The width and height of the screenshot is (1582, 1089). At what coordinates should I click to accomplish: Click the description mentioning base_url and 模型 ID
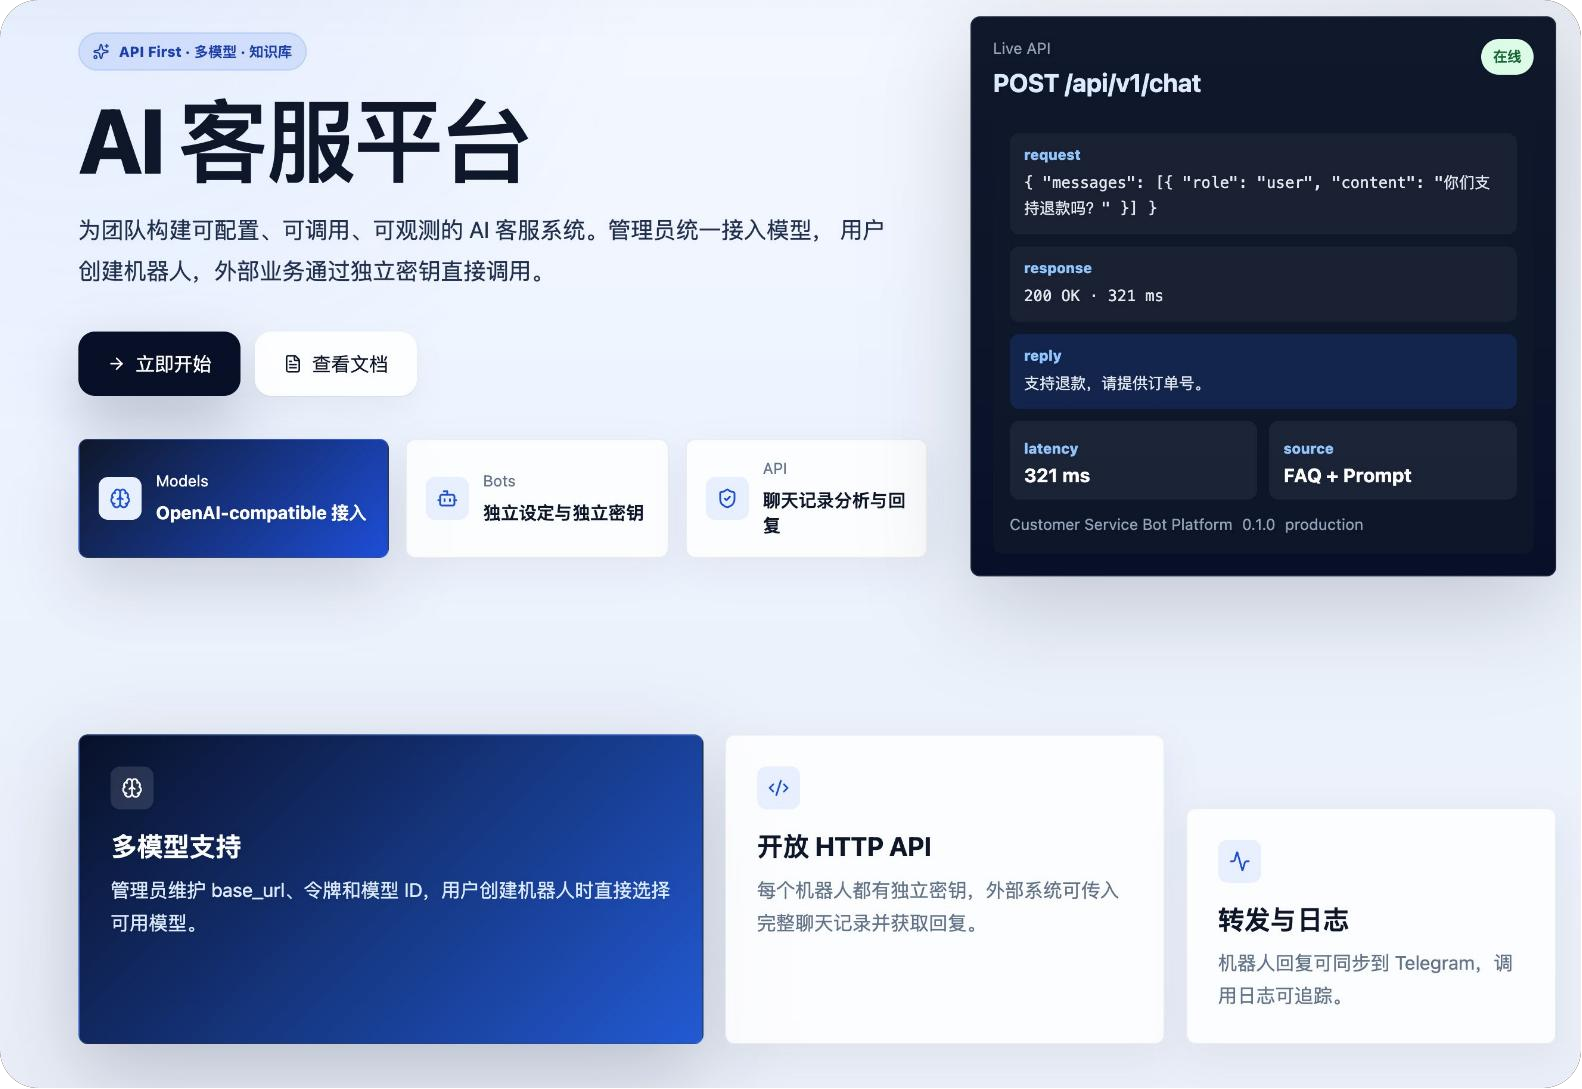(x=391, y=907)
